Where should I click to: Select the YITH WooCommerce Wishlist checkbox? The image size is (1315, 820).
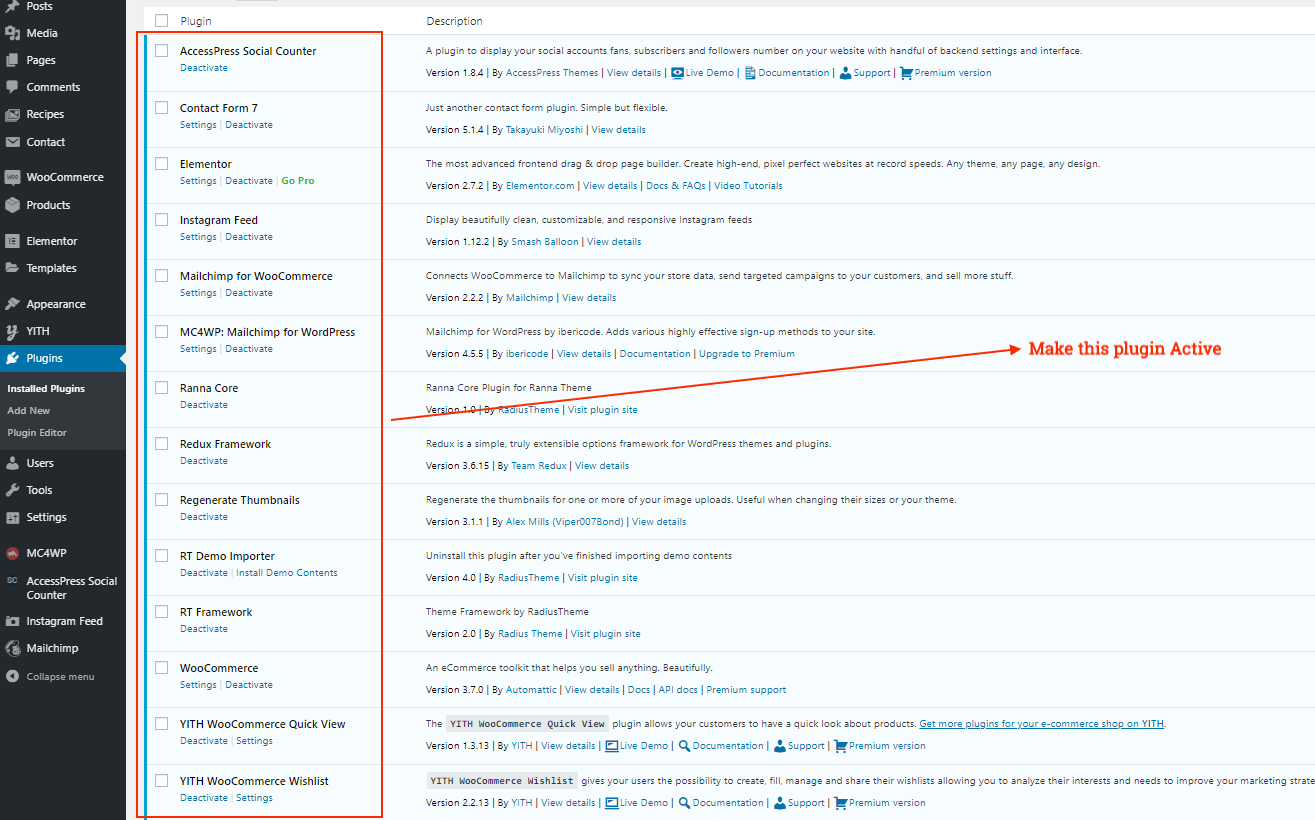click(x=162, y=780)
